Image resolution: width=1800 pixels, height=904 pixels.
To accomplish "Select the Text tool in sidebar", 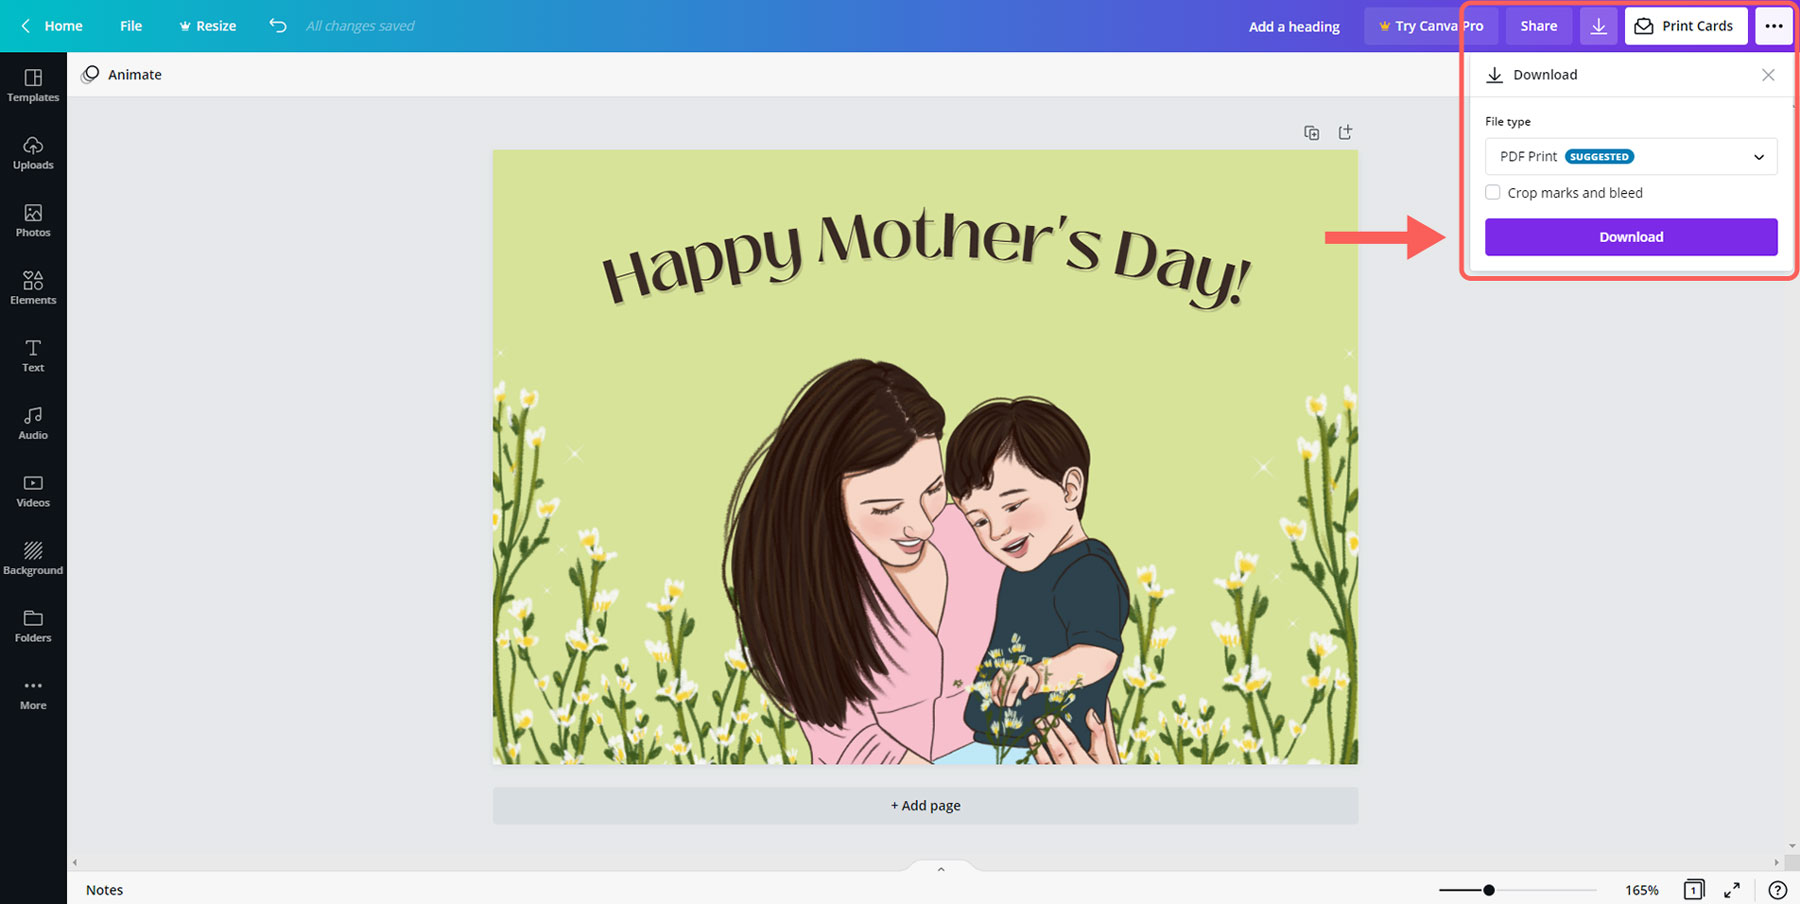I will 33,355.
